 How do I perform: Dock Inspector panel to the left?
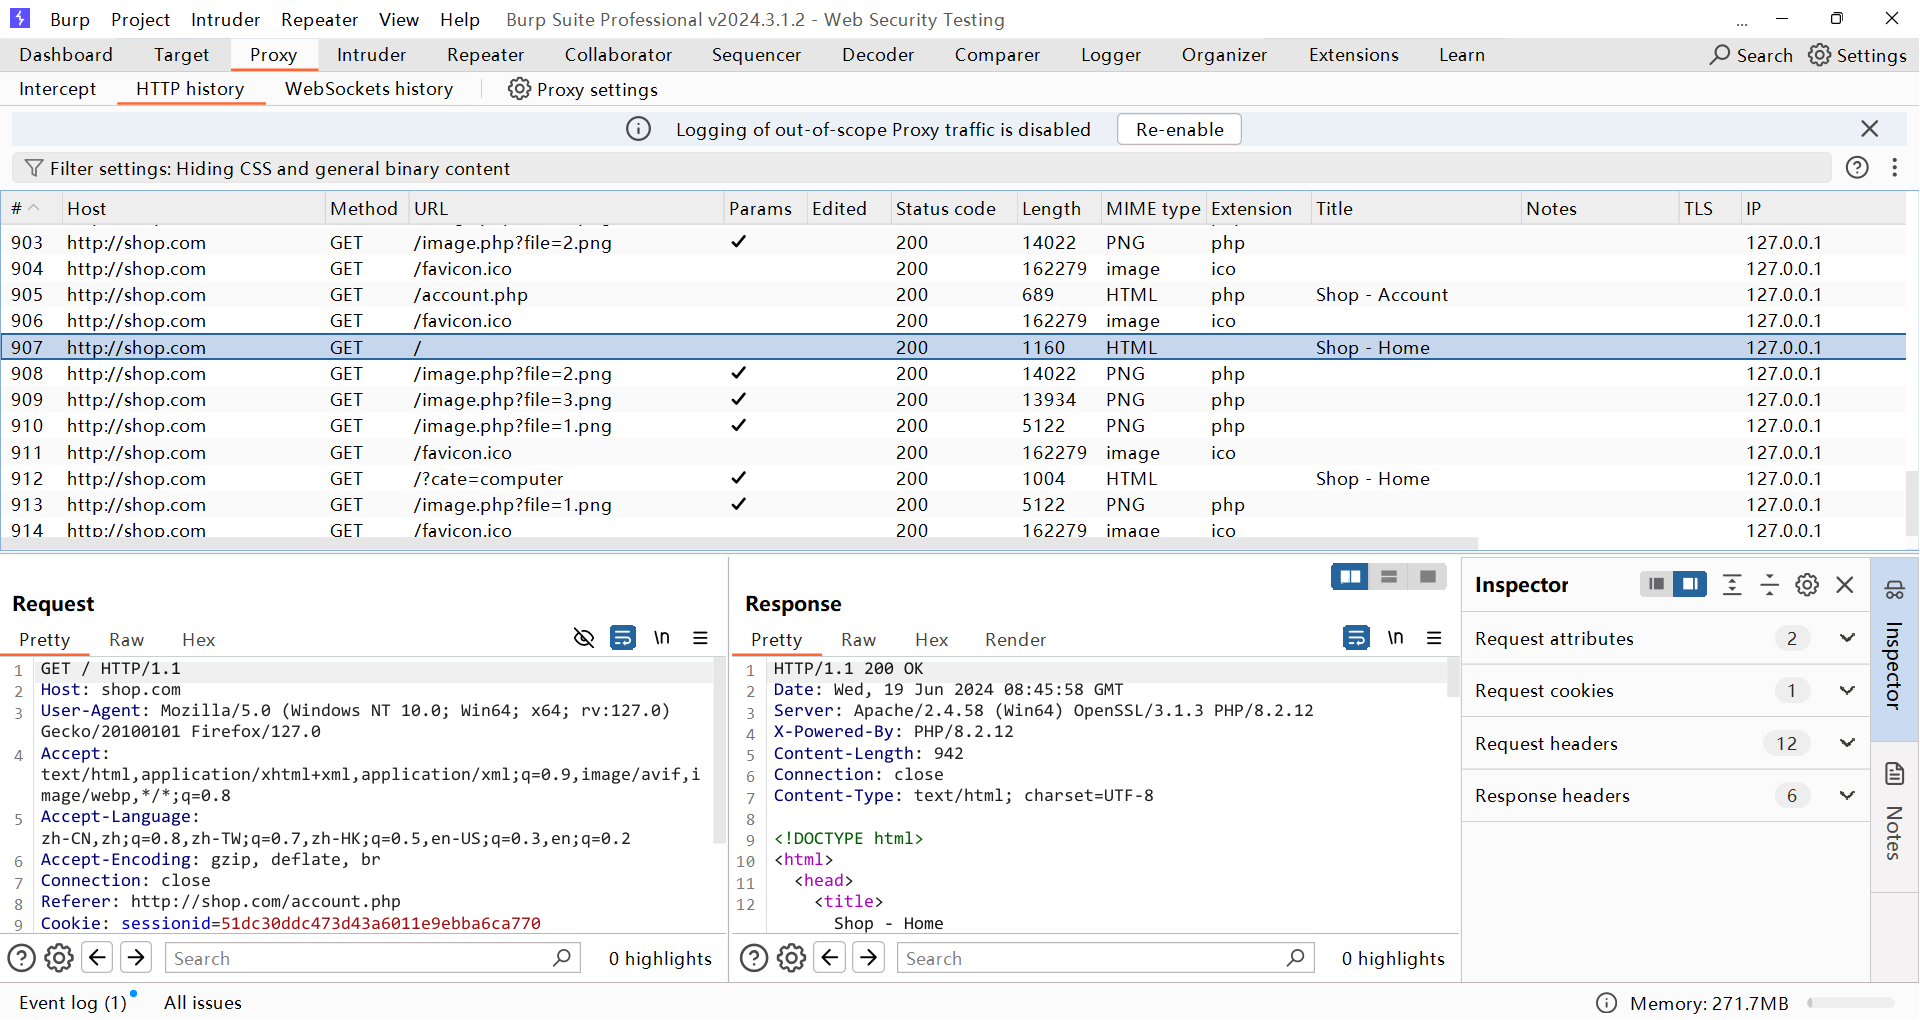pyautogui.click(x=1657, y=584)
